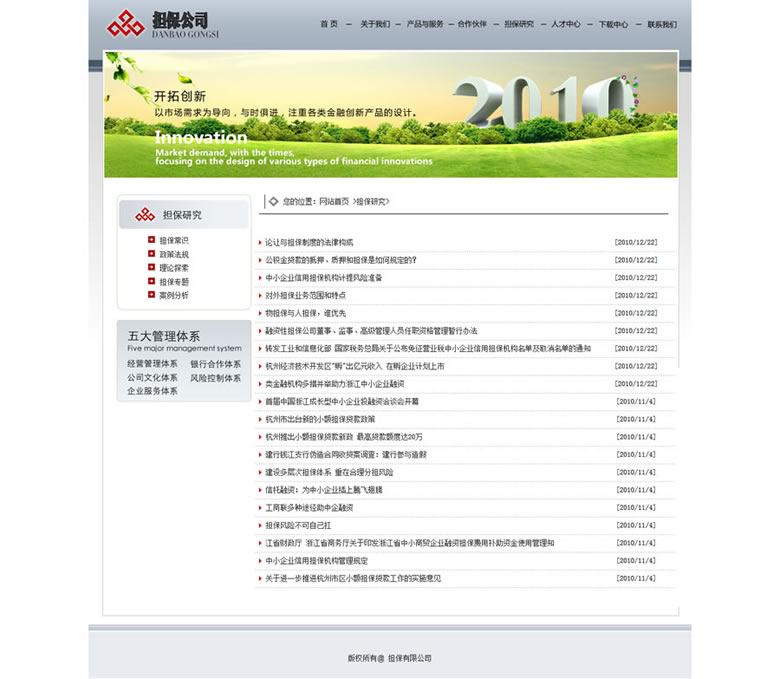Click the red logo beside 担保研究 sidebar heading
This screenshot has height=679, width=780.
(146, 215)
